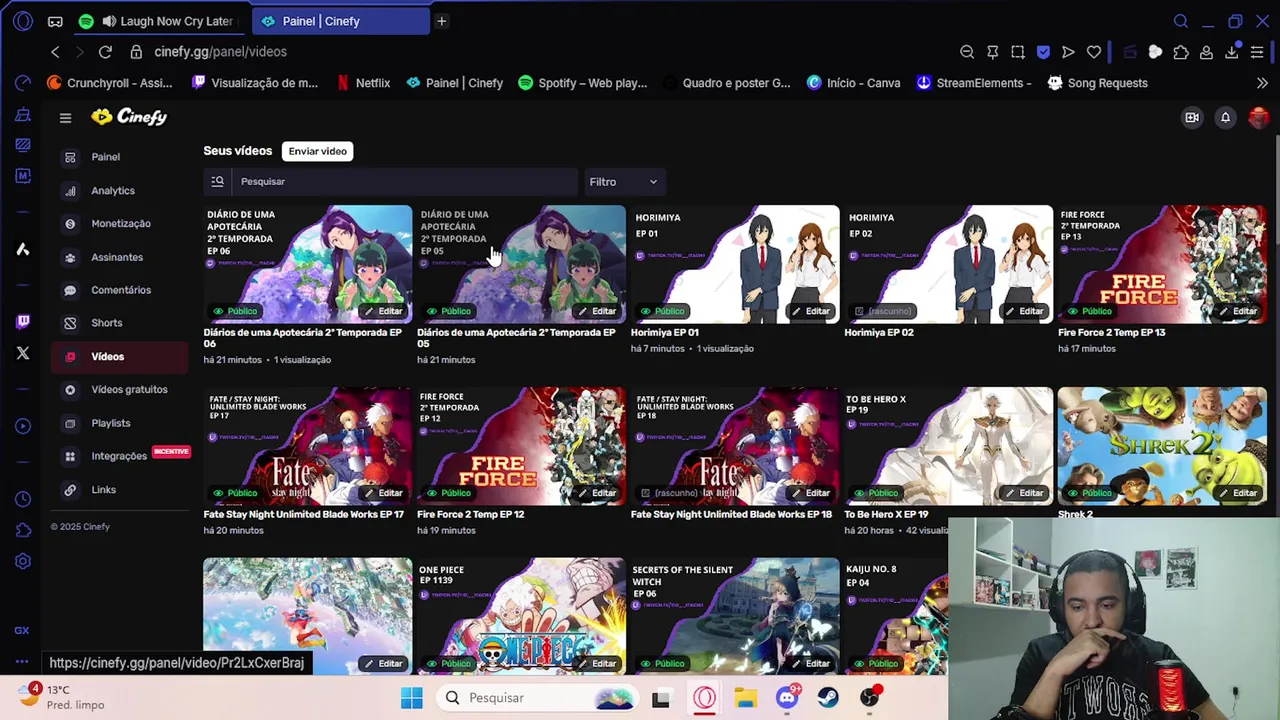Edit To Be Hero X EP 19
Screen dimensions: 1280x720
point(1023,493)
